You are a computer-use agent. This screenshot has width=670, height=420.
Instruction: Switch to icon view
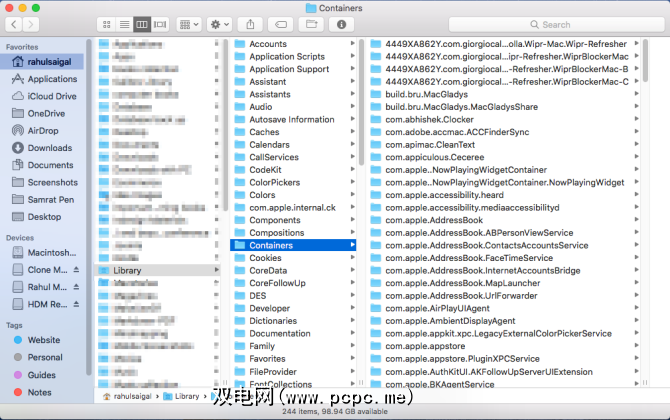pos(106,25)
